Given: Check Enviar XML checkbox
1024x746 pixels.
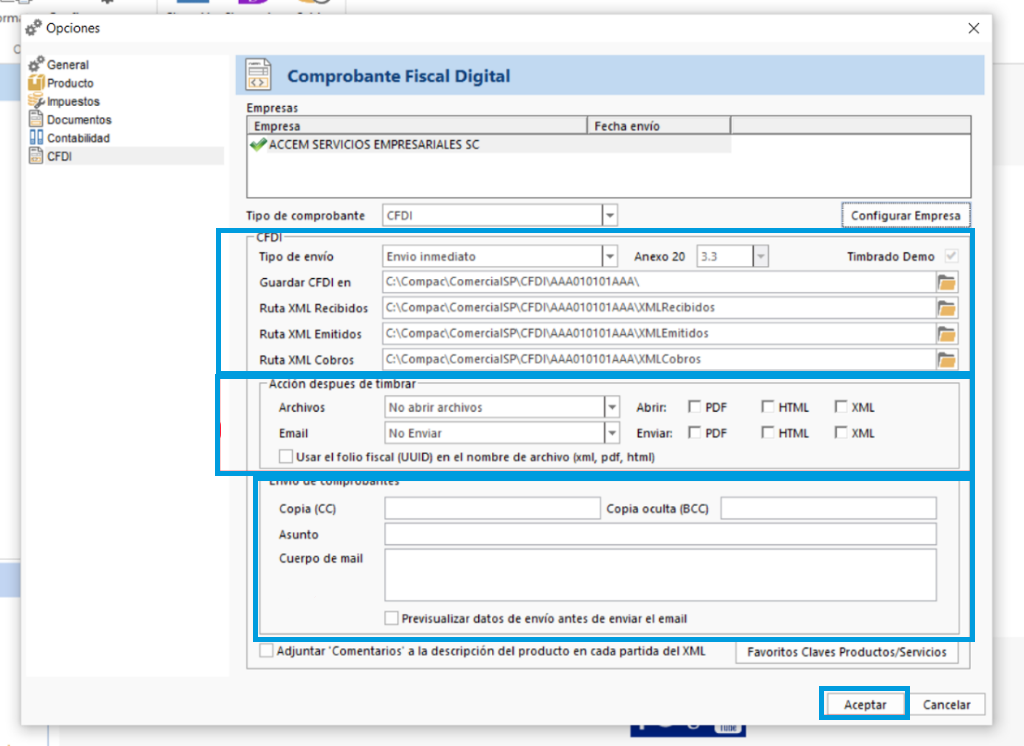Looking at the screenshot, I should tap(841, 433).
